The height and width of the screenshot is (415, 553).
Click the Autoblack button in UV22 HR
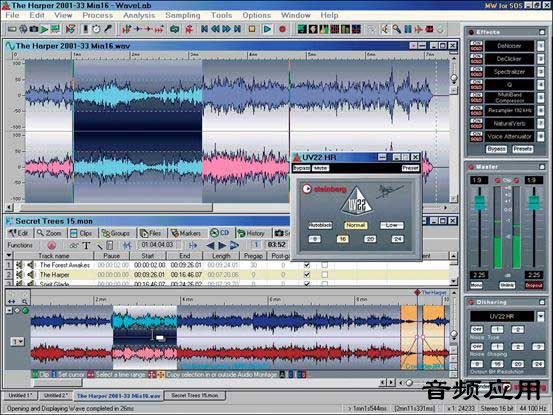[320, 225]
